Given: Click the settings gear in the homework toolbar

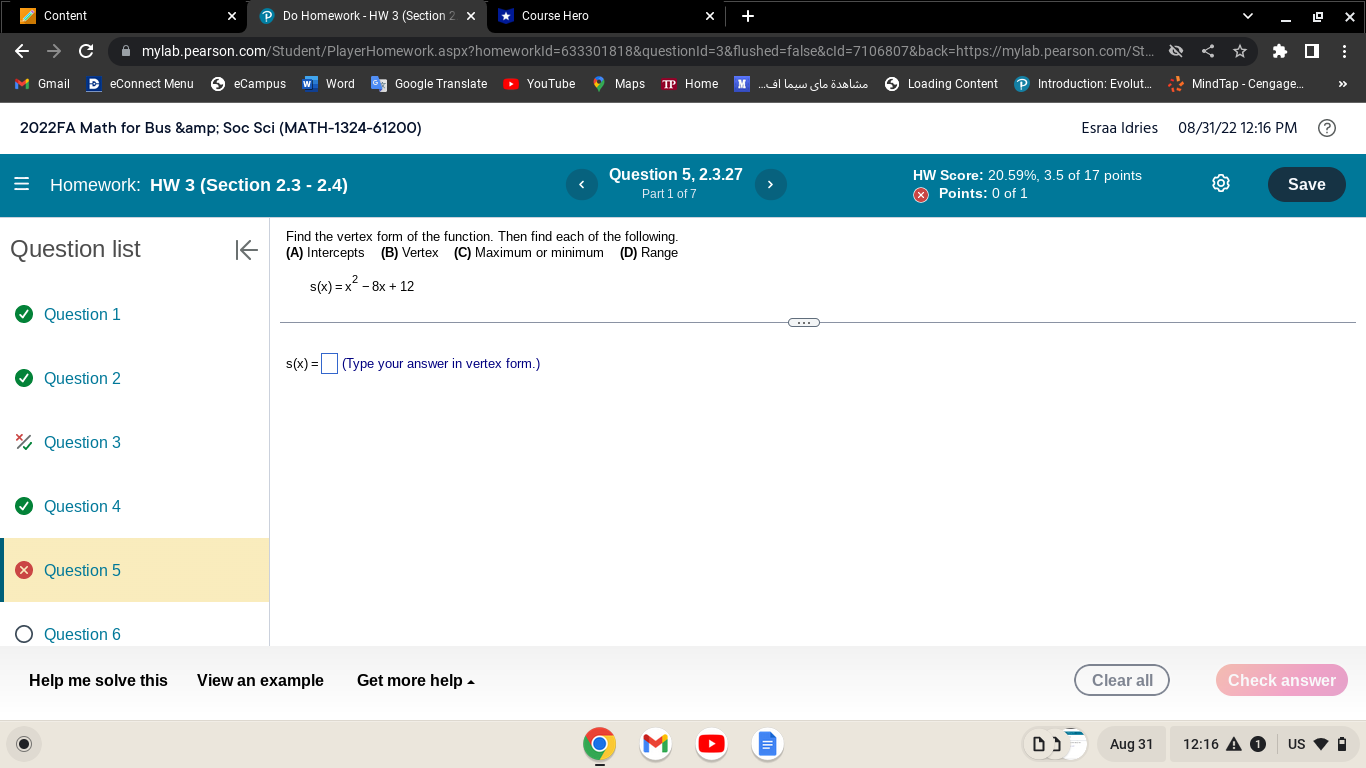Looking at the screenshot, I should coord(1220,183).
